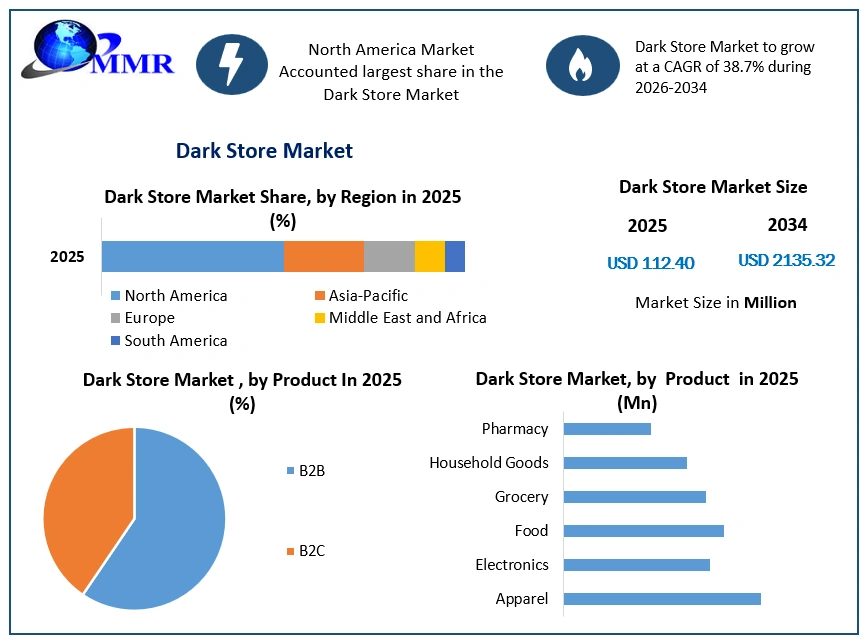The image size is (865, 641).
Task: Select the Middle East and Africa swatch
Action: [x=319, y=318]
